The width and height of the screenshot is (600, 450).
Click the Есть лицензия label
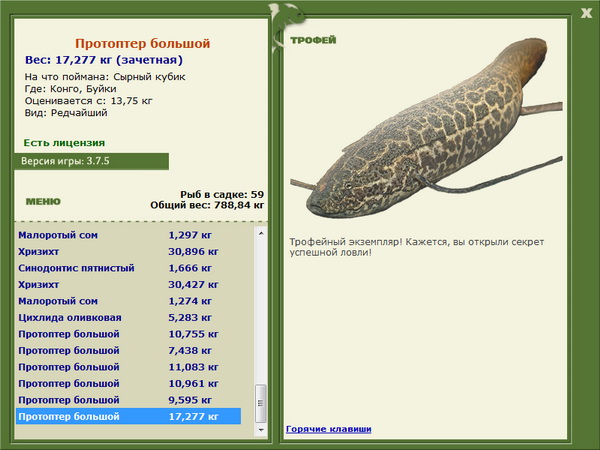(64, 143)
